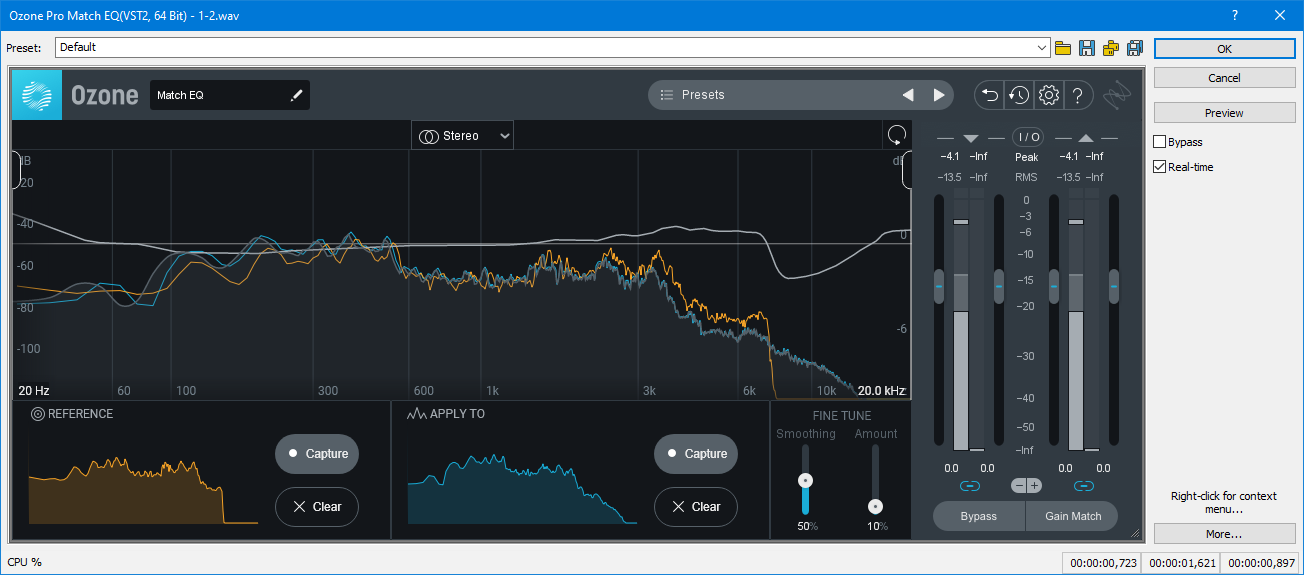The width and height of the screenshot is (1304, 575).
Task: Open the undo history clock icon
Action: click(x=1019, y=95)
